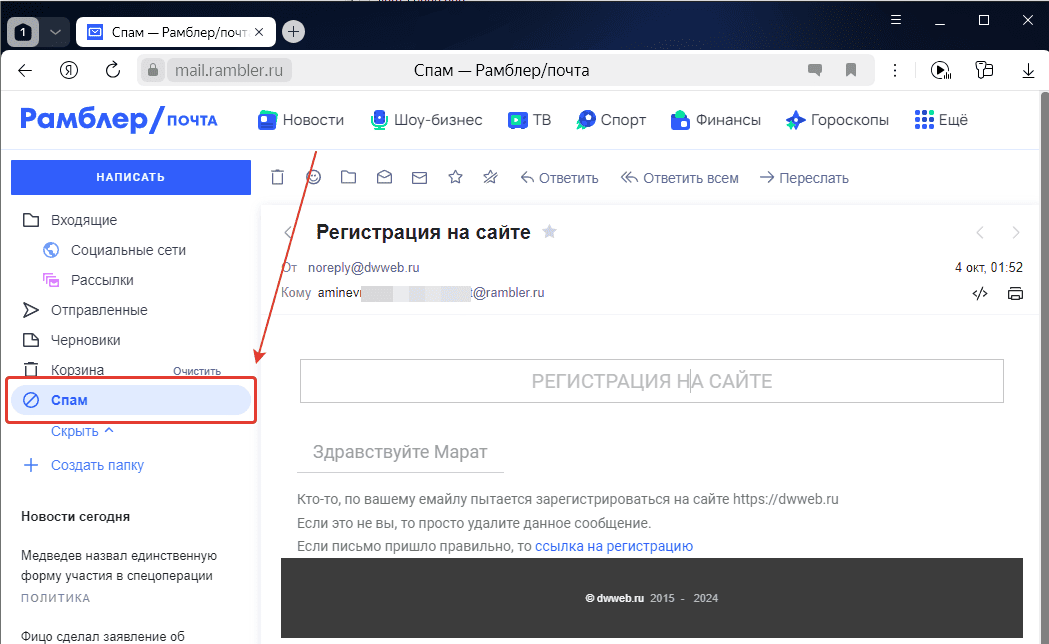1049x644 pixels.
Task: Open the Yandex home button in the browser
Action: [69, 70]
